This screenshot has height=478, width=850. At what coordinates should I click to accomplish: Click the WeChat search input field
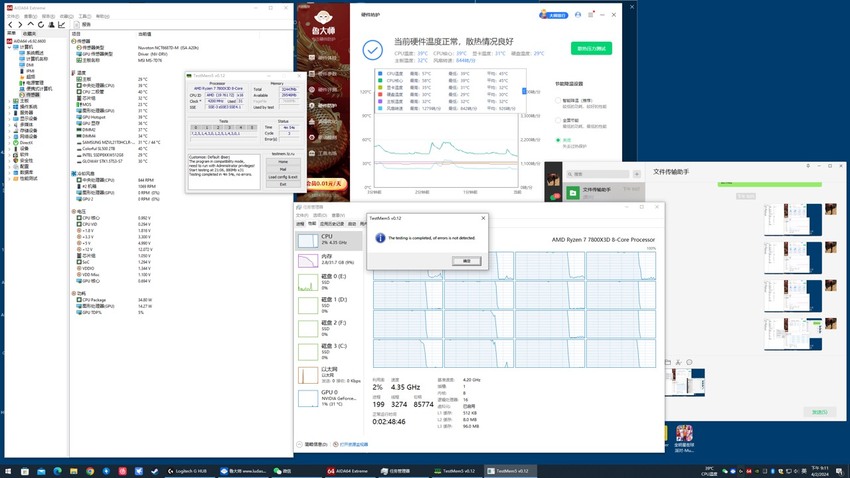click(598, 174)
